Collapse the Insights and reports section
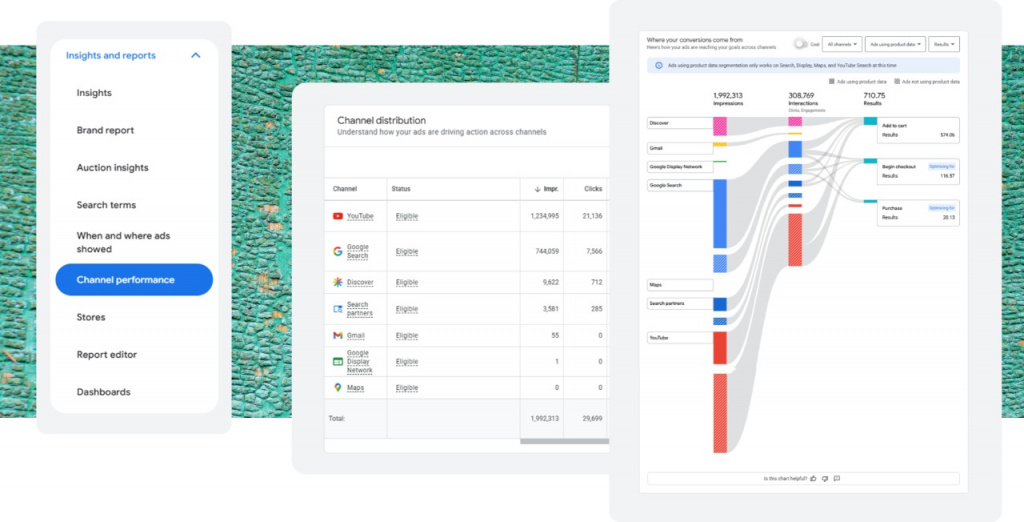This screenshot has height=522, width=1024. click(x=195, y=56)
